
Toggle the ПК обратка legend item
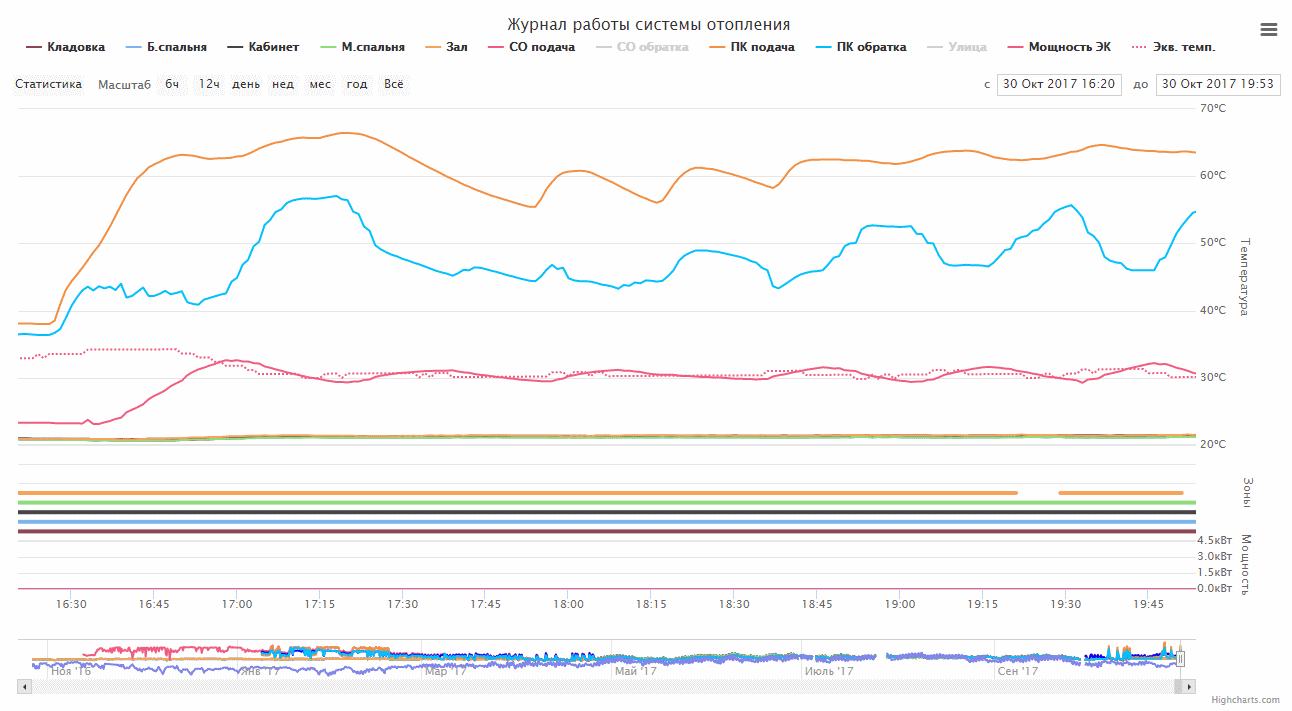pos(861,47)
